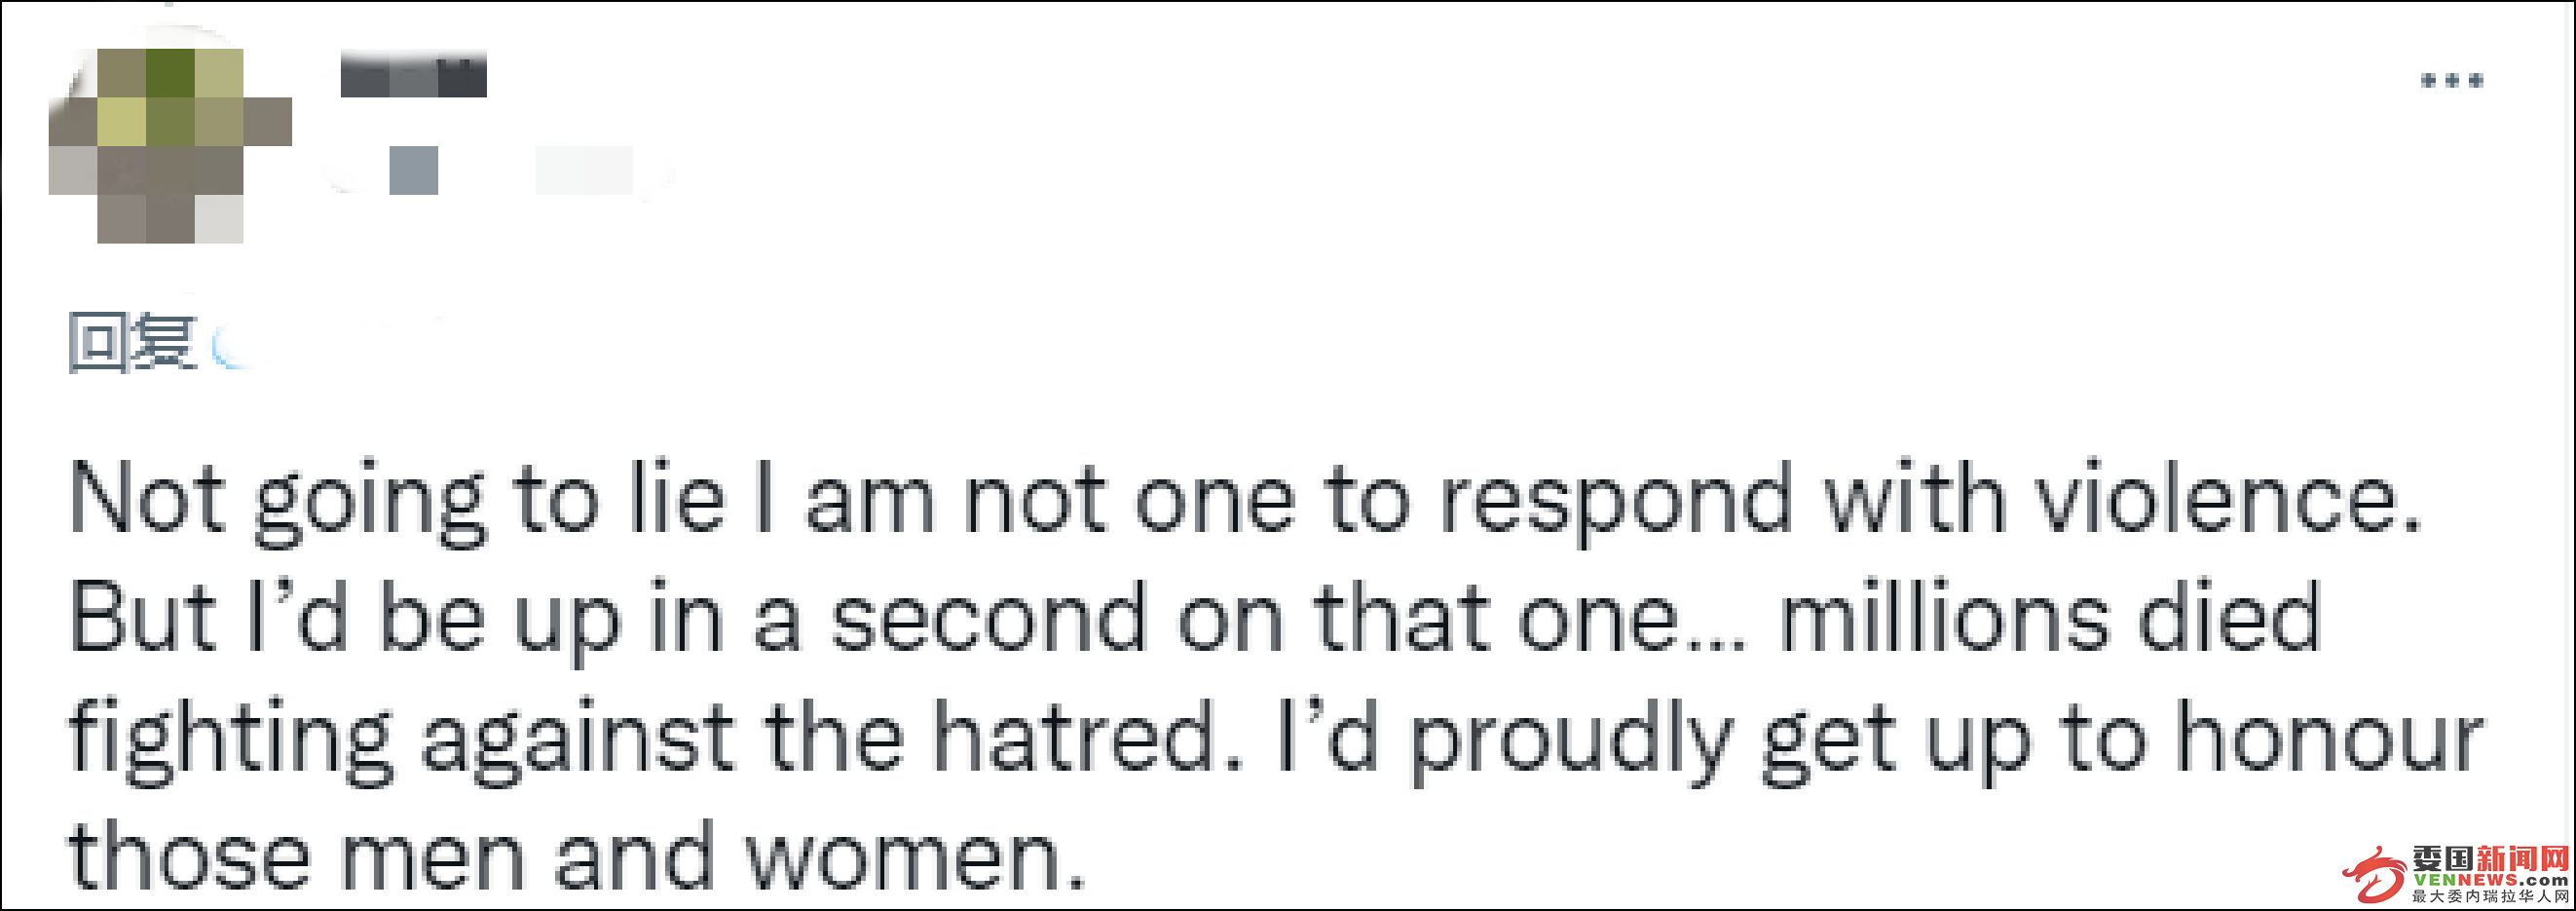Select the line starting 'Not going to lie'
2576x911 pixels.
(x=1245, y=501)
